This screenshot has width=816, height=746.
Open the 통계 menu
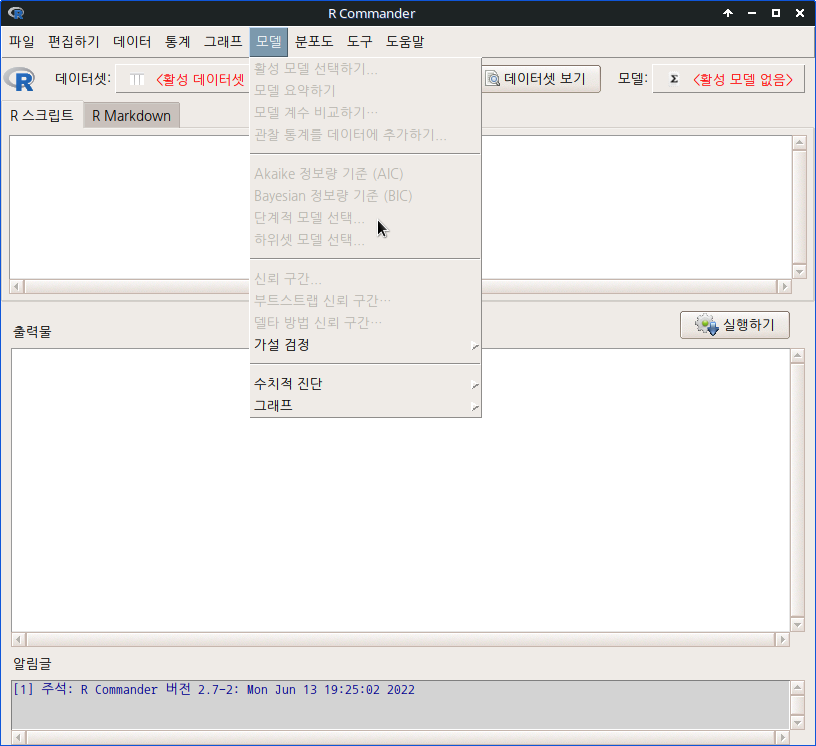tap(177, 42)
